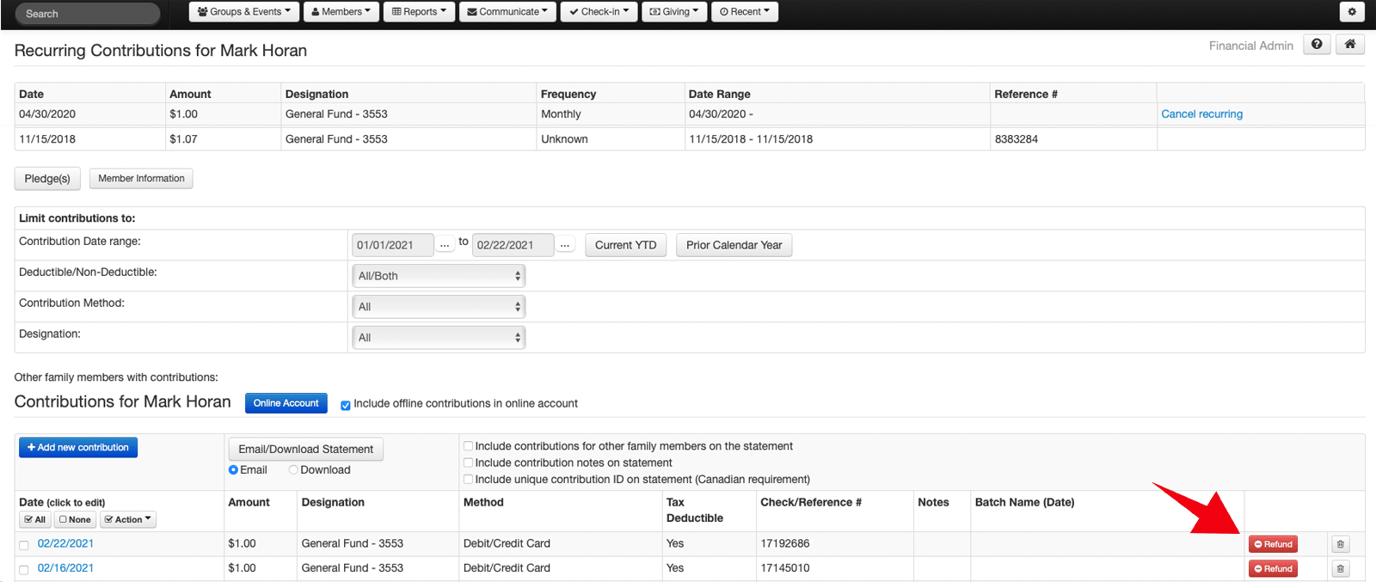The height and width of the screenshot is (582, 1376).
Task: Switch to Member Information
Action: pyautogui.click(x=140, y=178)
